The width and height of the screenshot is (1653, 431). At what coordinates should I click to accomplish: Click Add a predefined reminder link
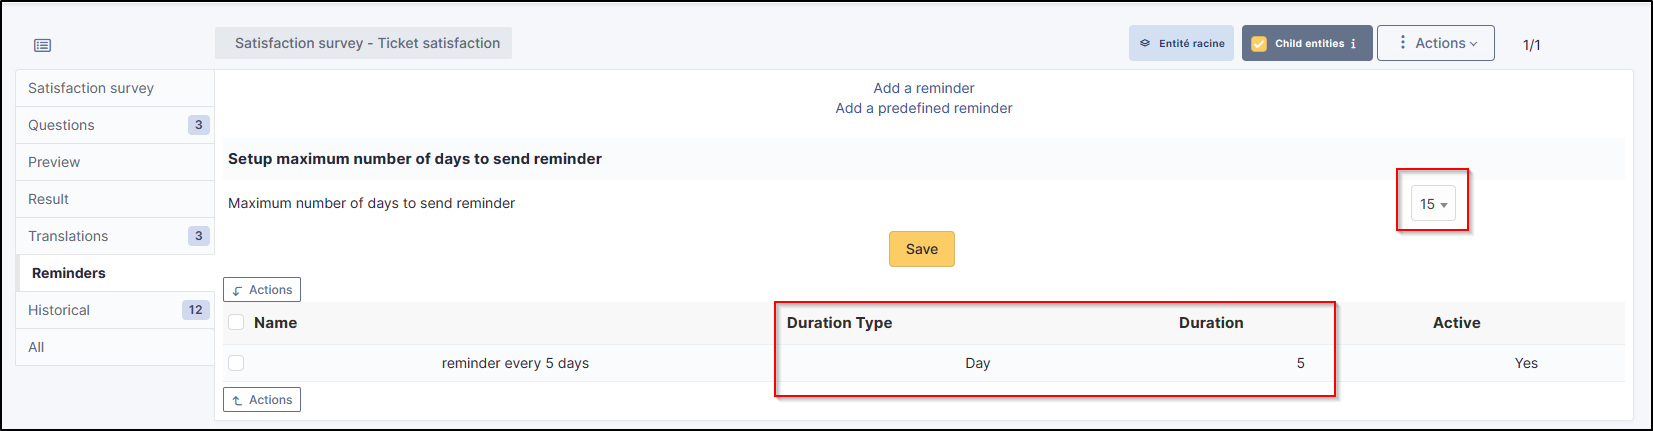point(923,108)
